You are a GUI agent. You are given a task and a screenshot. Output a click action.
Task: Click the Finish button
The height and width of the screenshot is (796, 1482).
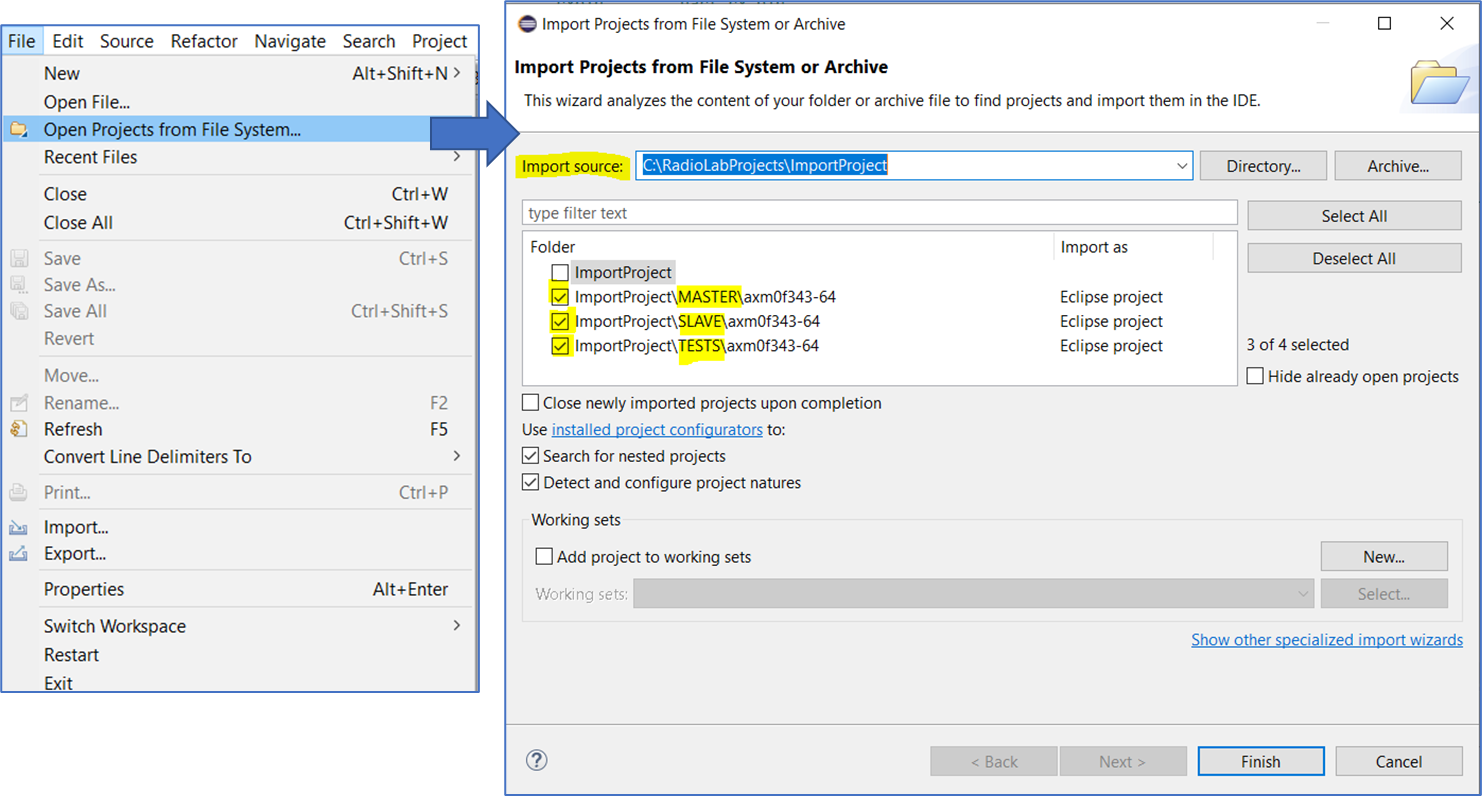[x=1261, y=761]
